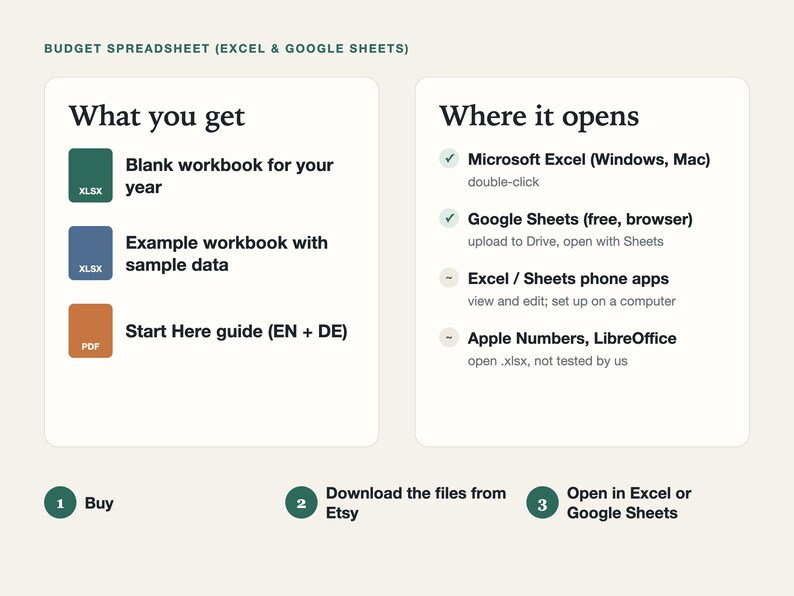This screenshot has width=794, height=596.
Task: Click 'Download the files from Etsy' step
Action: 416,503
